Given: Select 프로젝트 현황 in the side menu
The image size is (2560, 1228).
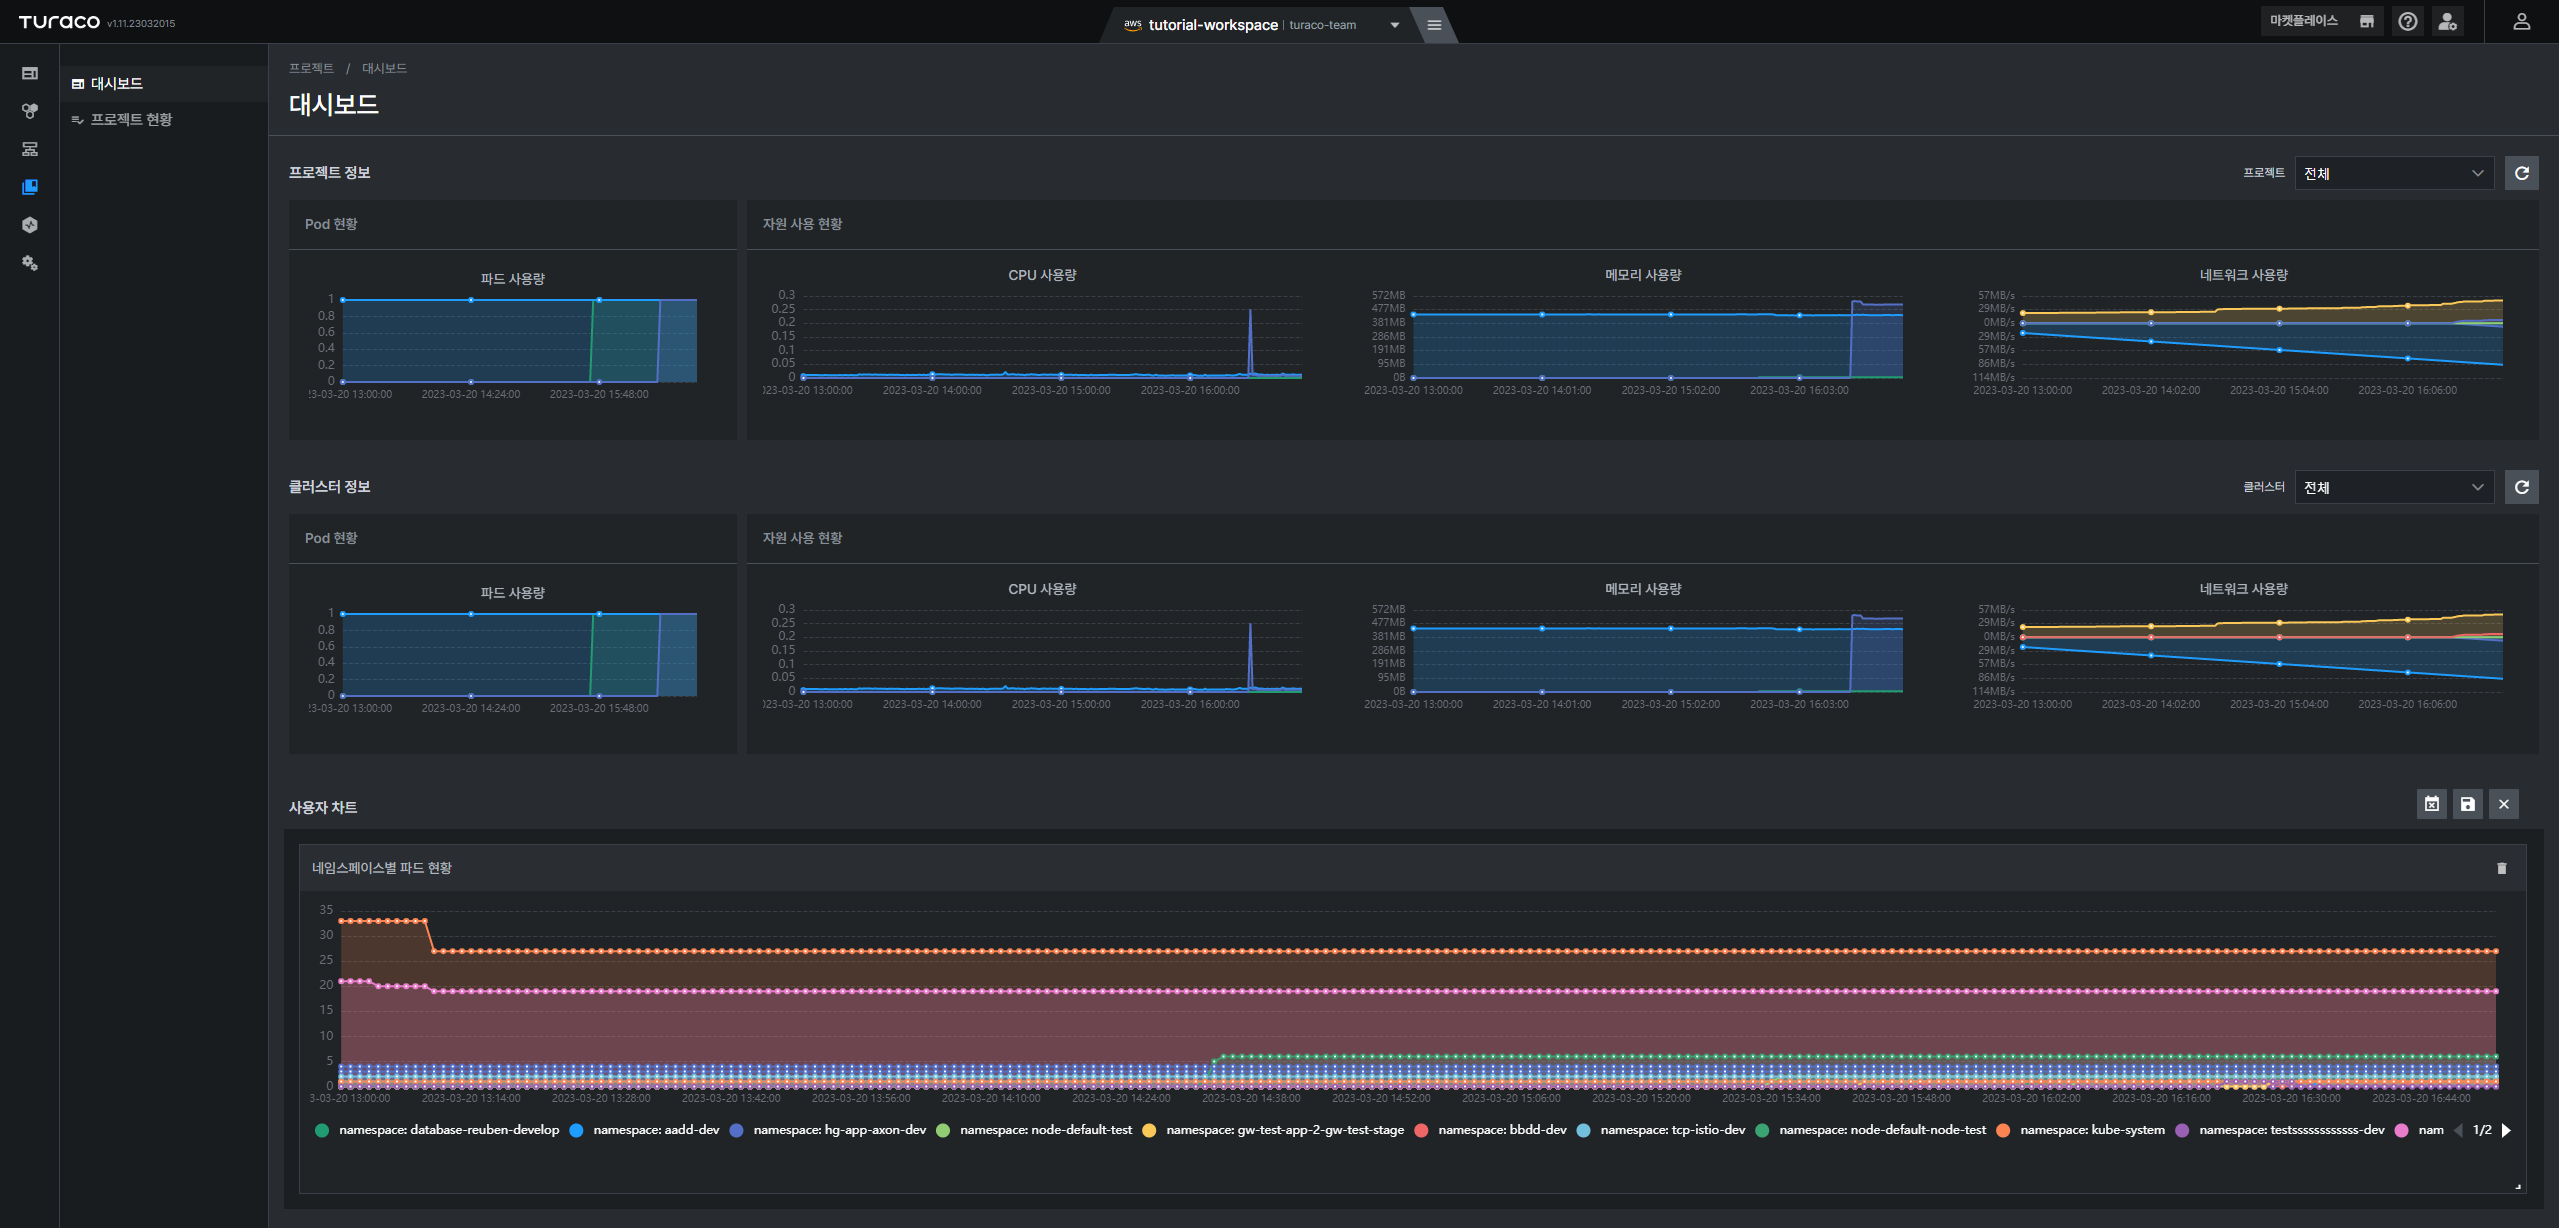Looking at the screenshot, I should pos(164,120).
